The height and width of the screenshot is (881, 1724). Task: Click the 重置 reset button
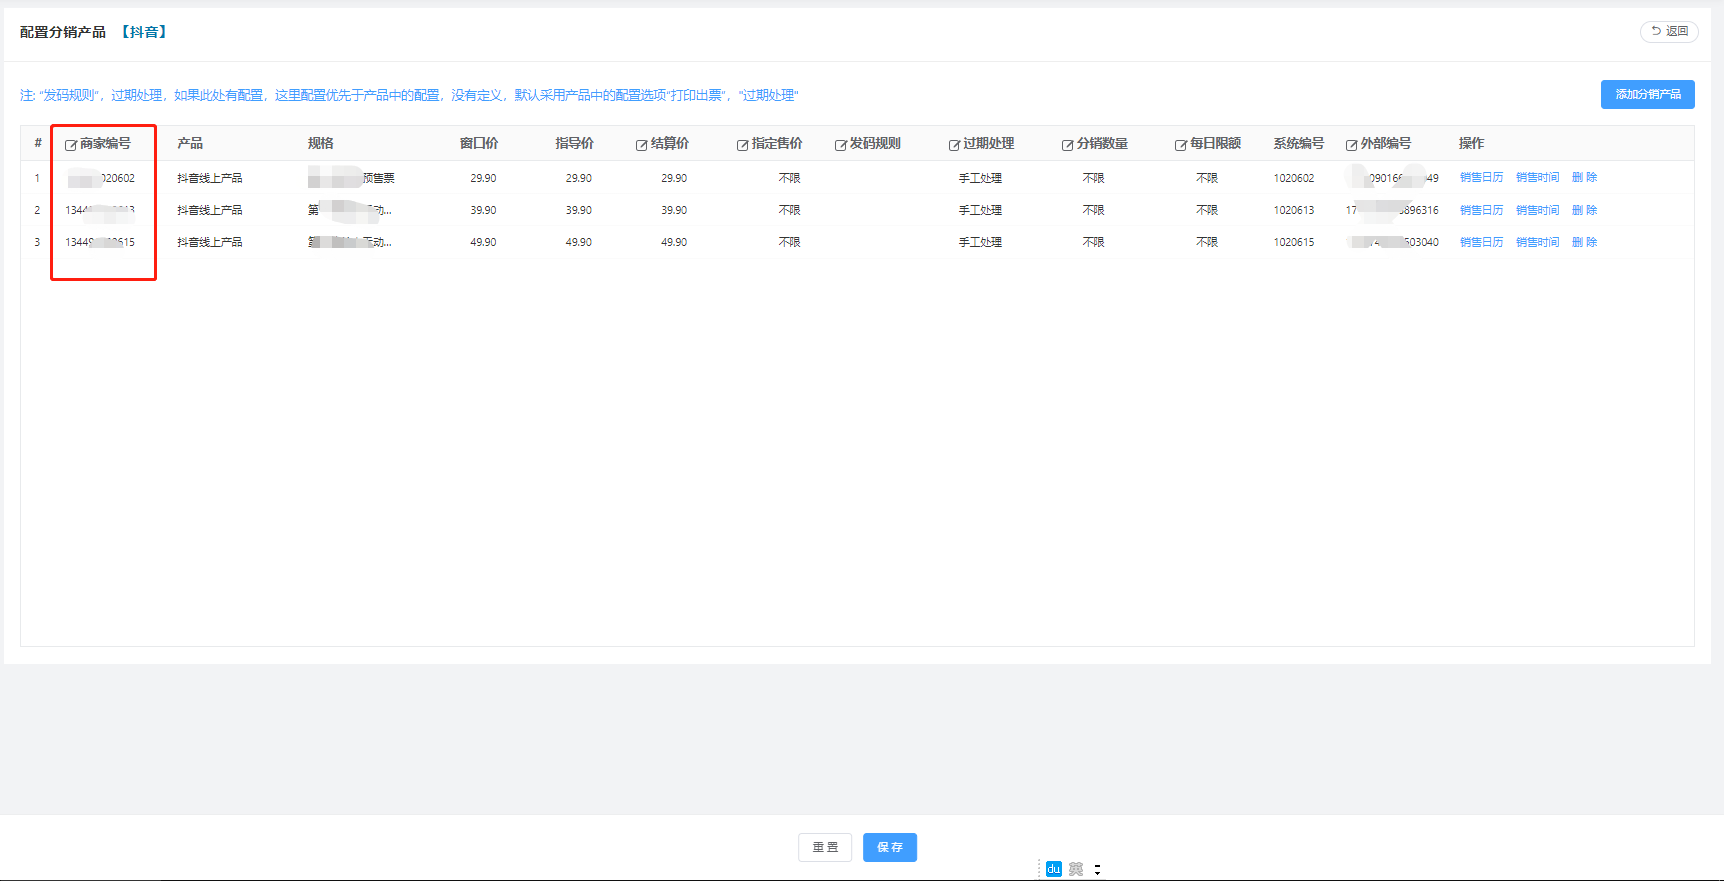tap(825, 847)
